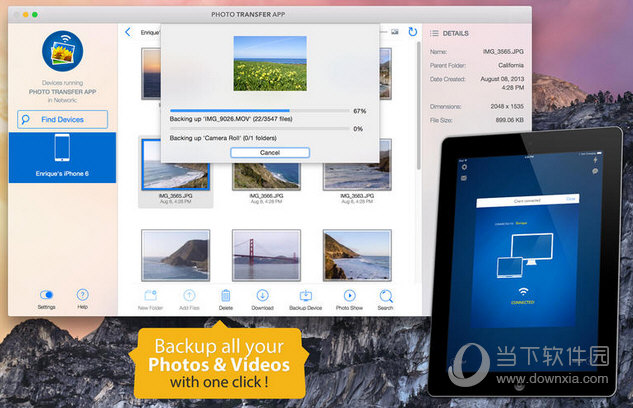
Task: Click the green zoom window button
Action: pos(35,15)
